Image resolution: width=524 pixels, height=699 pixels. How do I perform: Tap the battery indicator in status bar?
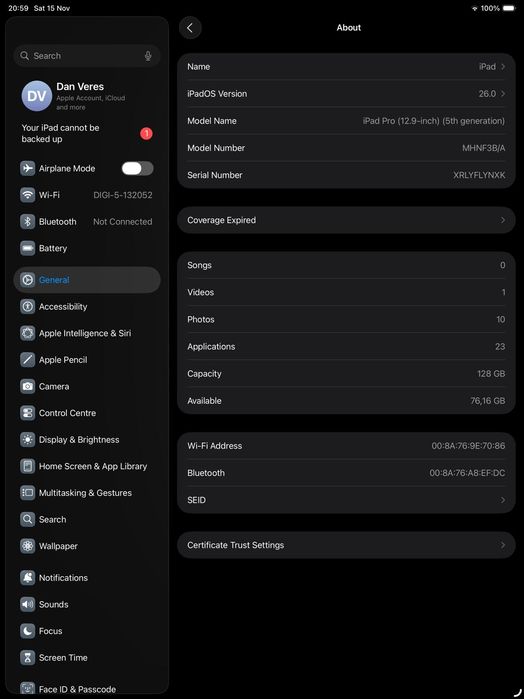point(509,8)
